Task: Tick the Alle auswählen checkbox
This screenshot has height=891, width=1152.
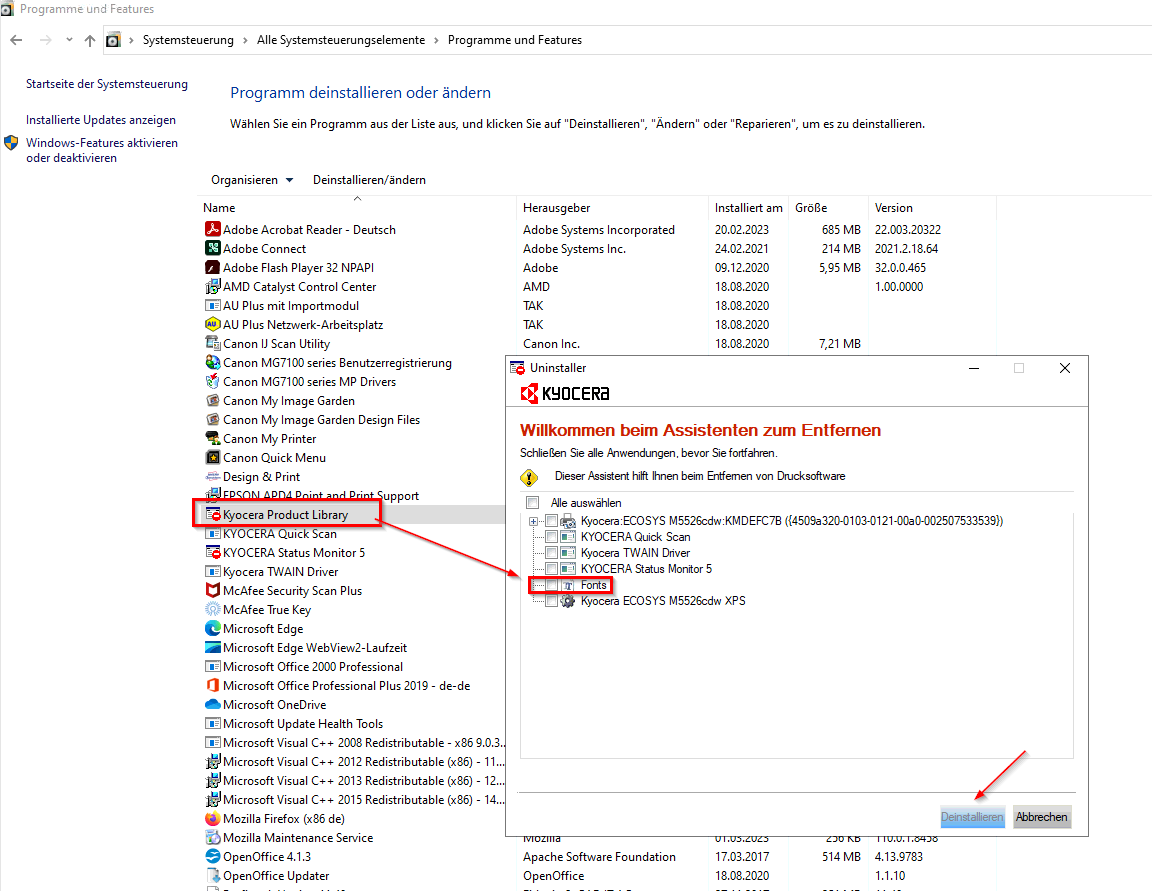Action: tap(532, 503)
